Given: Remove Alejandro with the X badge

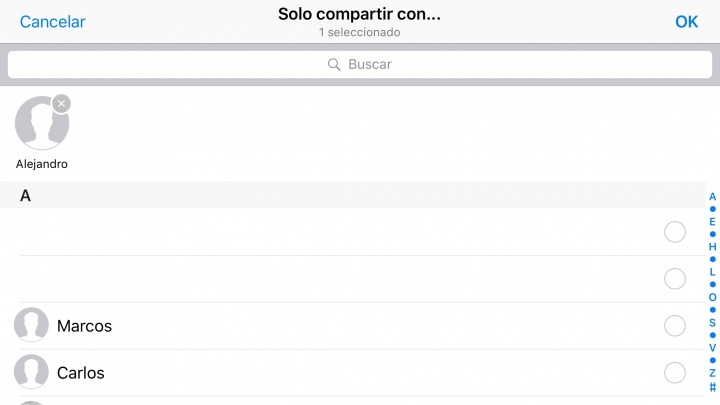Looking at the screenshot, I should [x=62, y=103].
